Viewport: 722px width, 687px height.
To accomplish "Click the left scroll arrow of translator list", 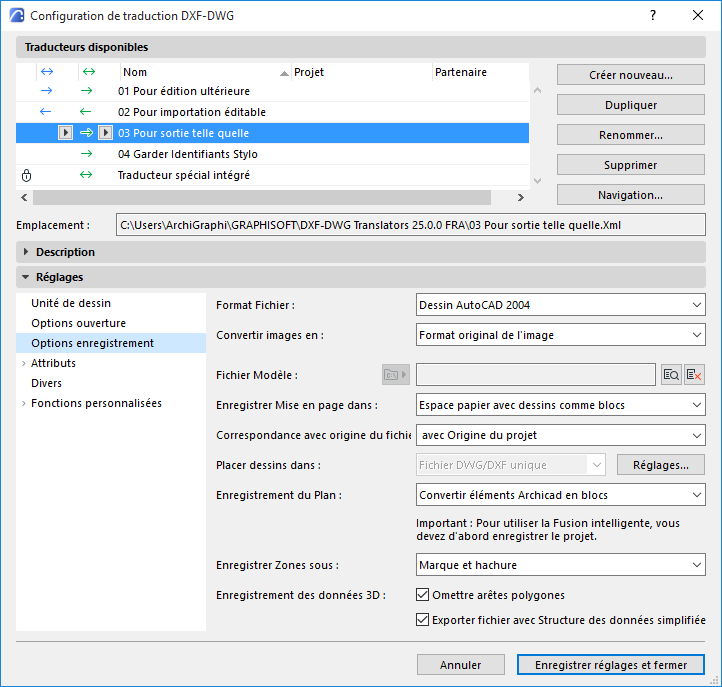I will point(24,198).
